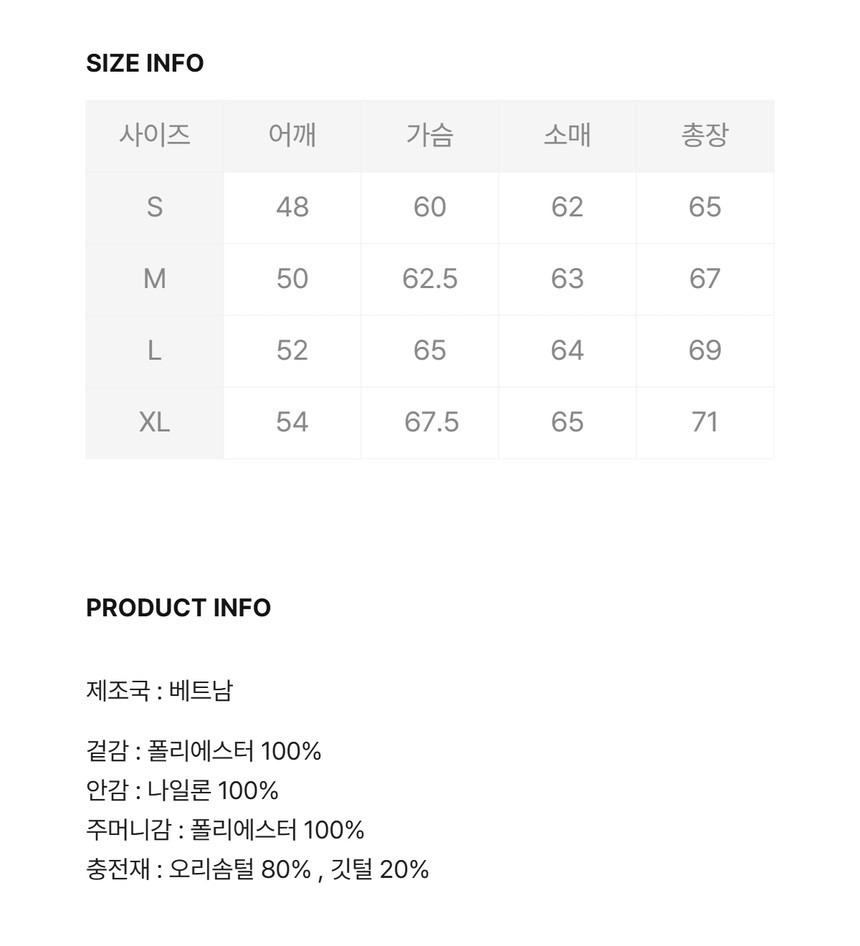Select the 71 total length cell
The width and height of the screenshot is (860, 946).
[705, 423]
